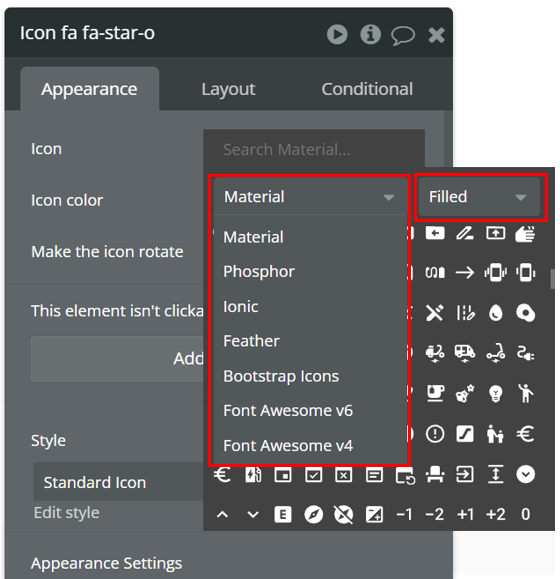Pick the escalator stairs icon
This screenshot has width=560, height=579.
click(465, 434)
